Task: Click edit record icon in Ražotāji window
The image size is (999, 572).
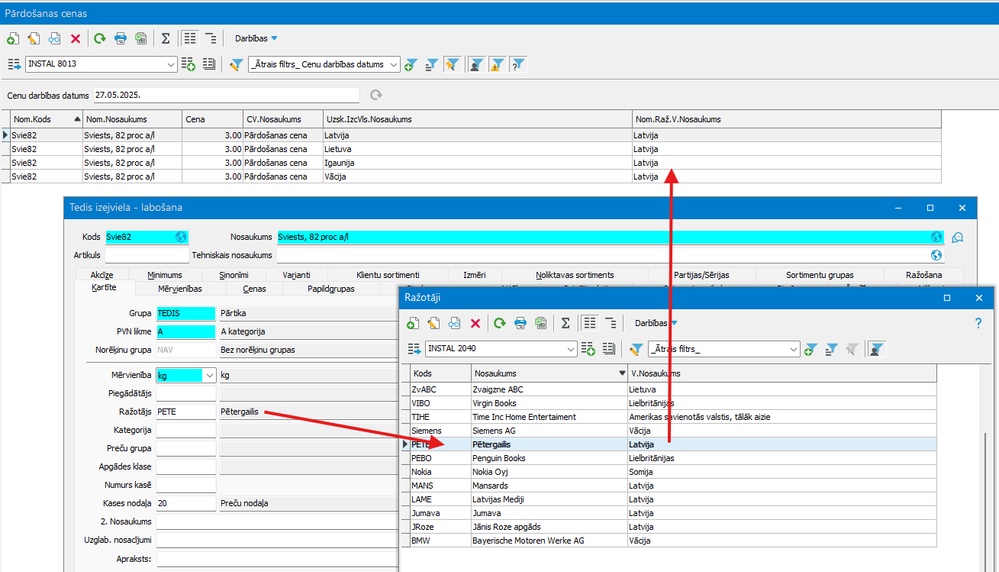Action: pyautogui.click(x=434, y=324)
